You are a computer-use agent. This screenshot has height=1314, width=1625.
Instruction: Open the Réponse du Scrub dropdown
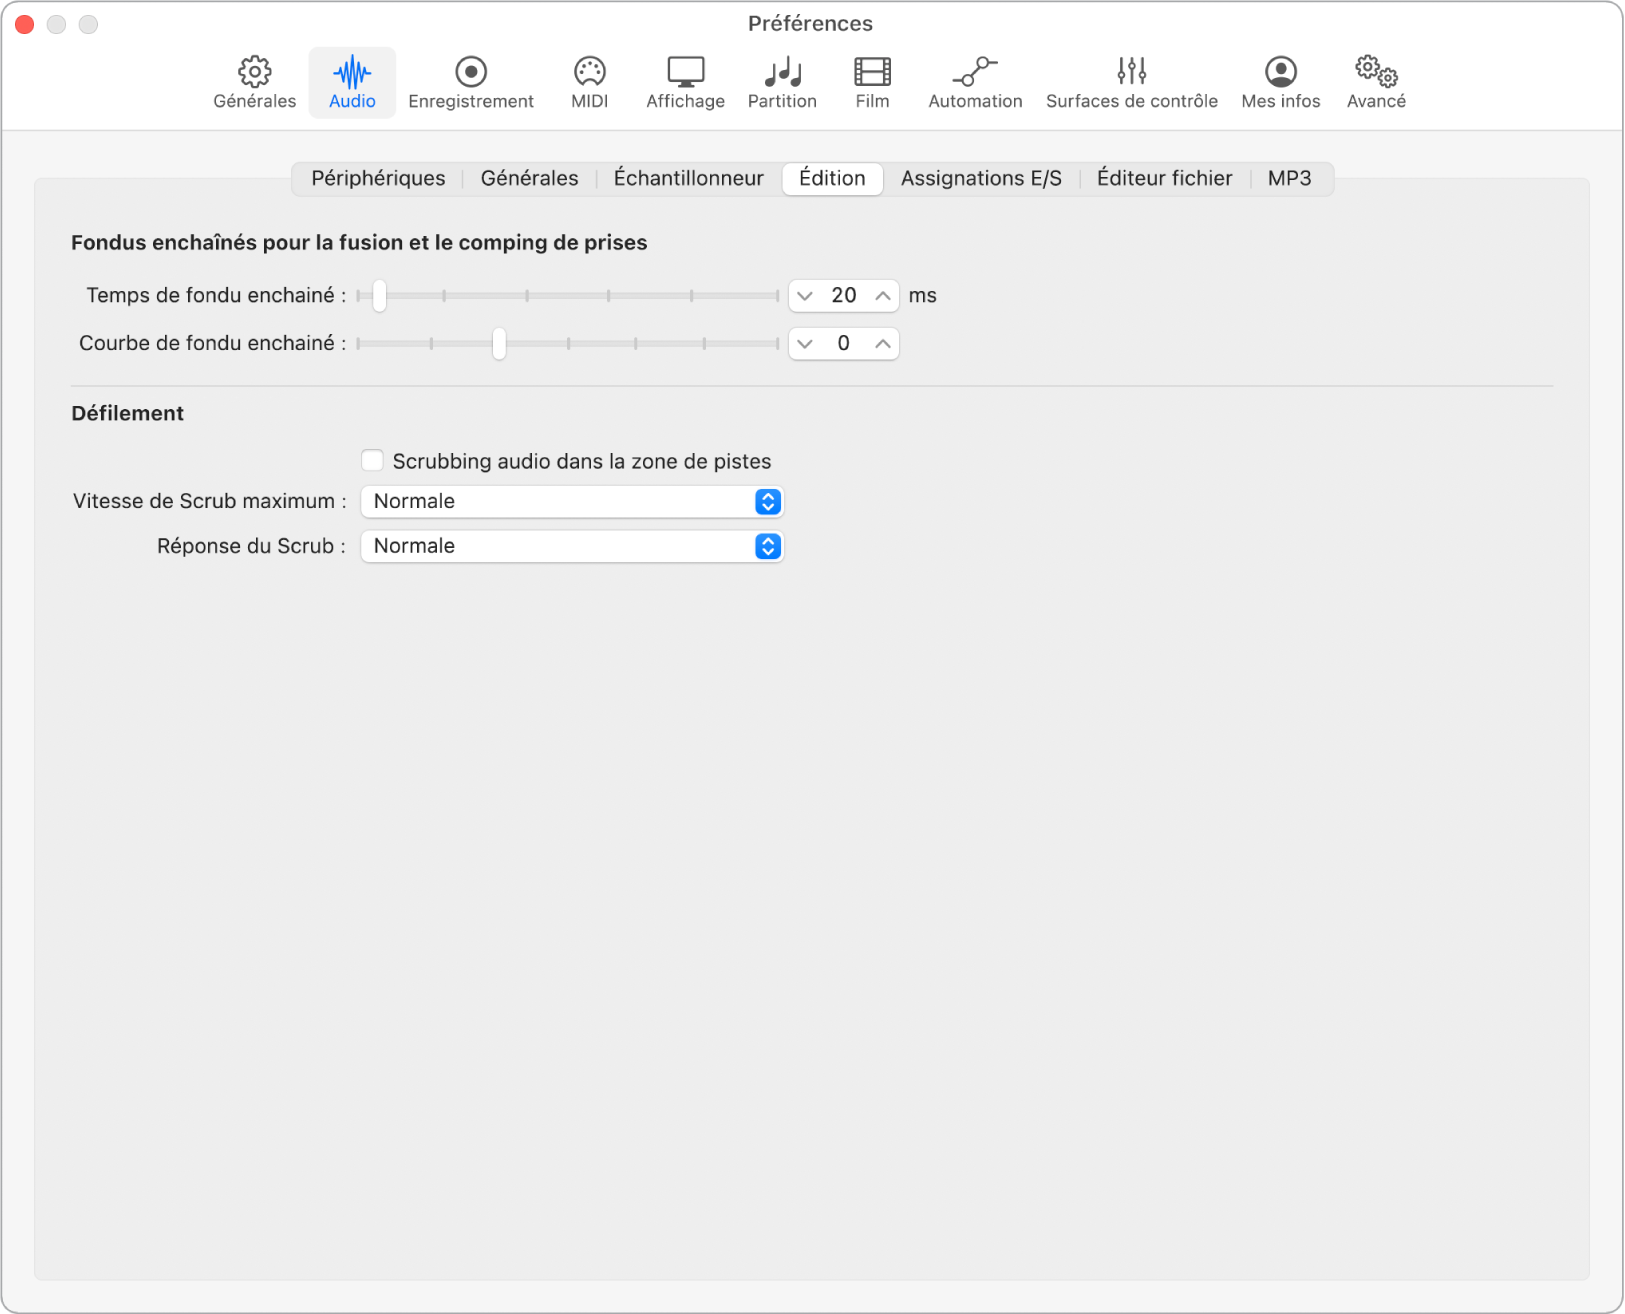(x=572, y=546)
